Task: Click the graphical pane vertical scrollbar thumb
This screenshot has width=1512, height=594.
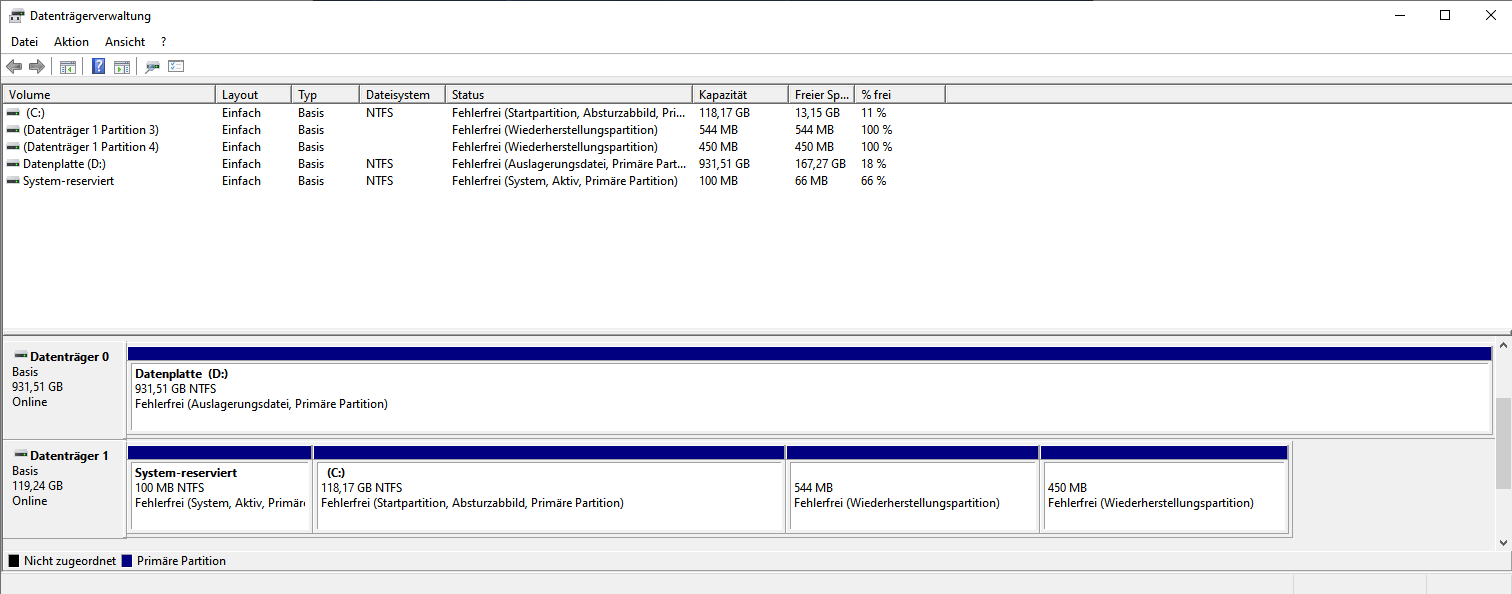Action: 1503,443
